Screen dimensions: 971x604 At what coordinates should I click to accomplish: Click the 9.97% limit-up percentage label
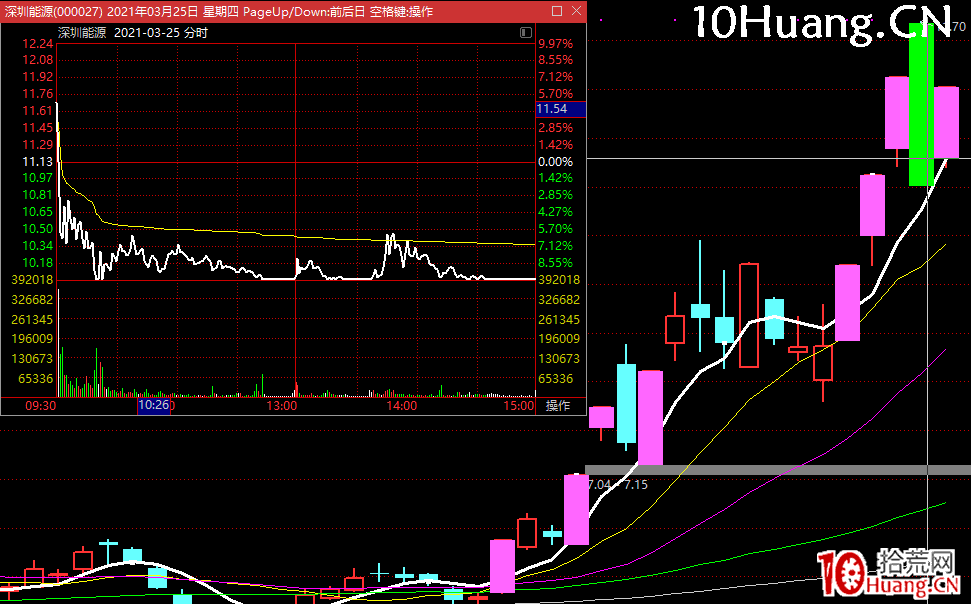click(555, 43)
